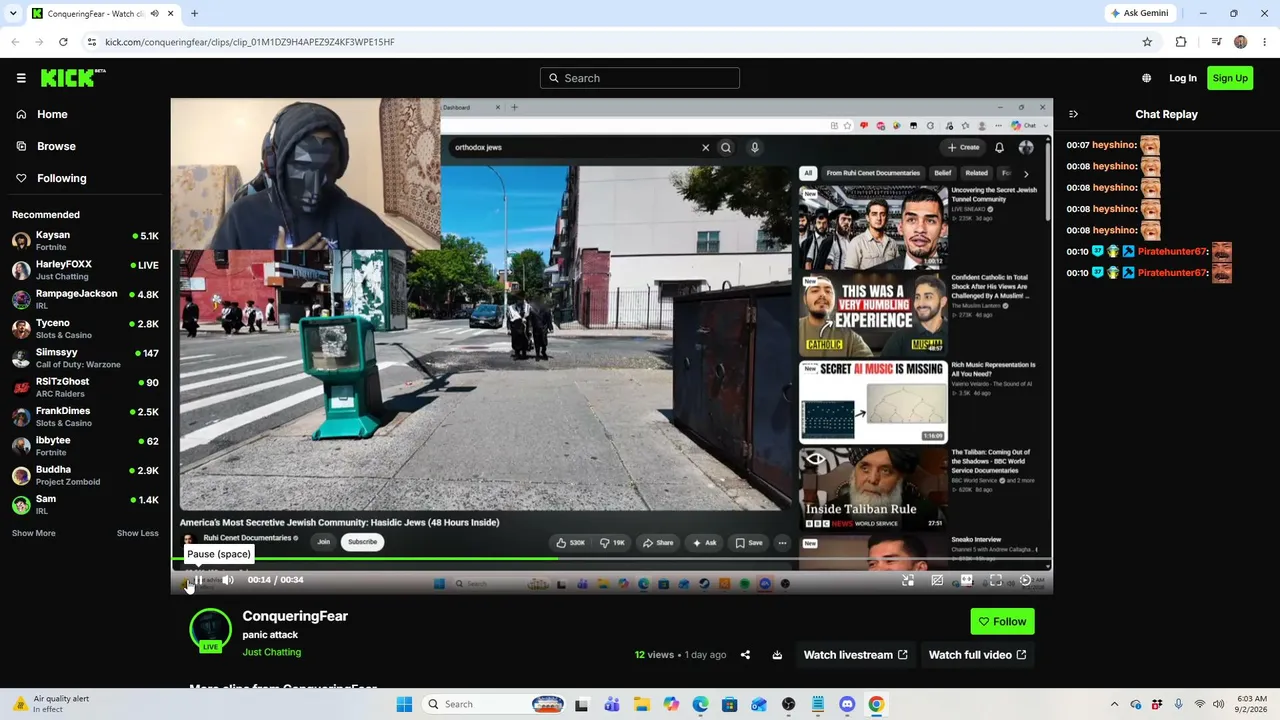Open the Just Chatting category link
Screen dimensions: 1280x720
(x=271, y=652)
